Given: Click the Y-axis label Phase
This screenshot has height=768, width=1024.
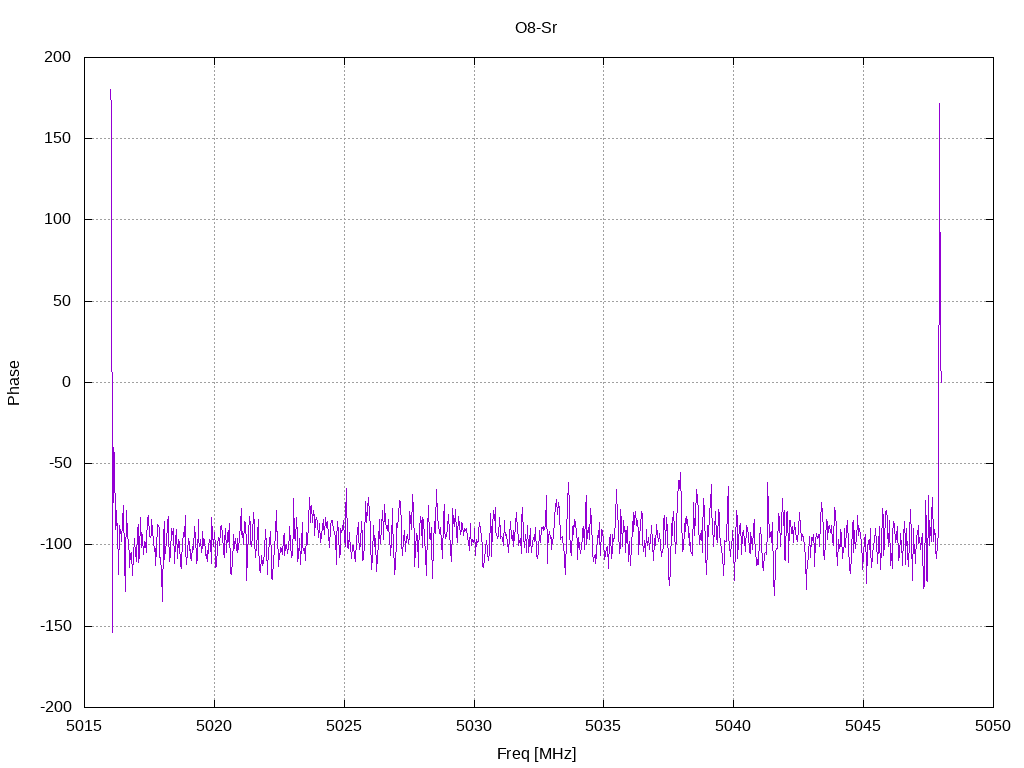Looking at the screenshot, I should point(14,383).
